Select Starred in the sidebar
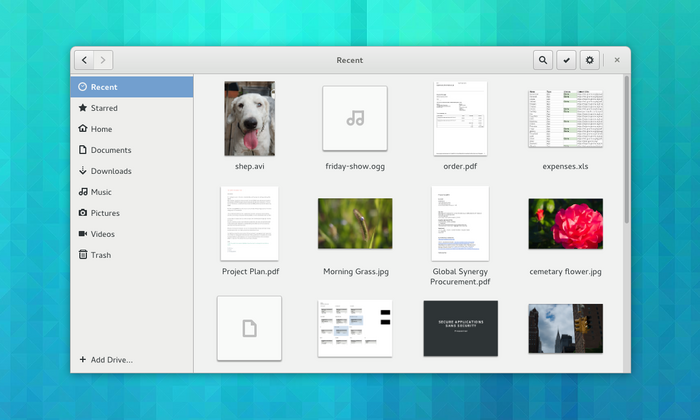The image size is (700, 420). pos(103,108)
